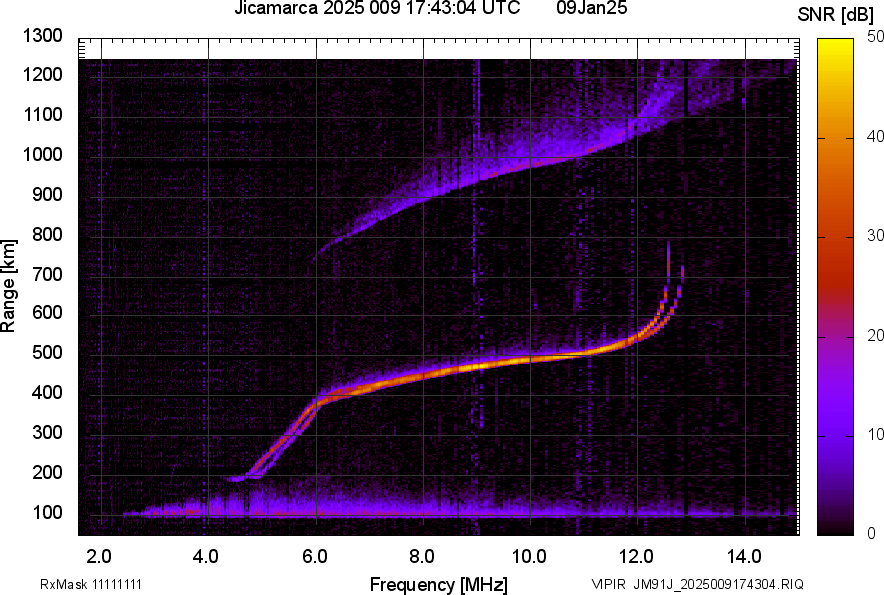Click the frequency axis label '6.0'

coord(315,556)
